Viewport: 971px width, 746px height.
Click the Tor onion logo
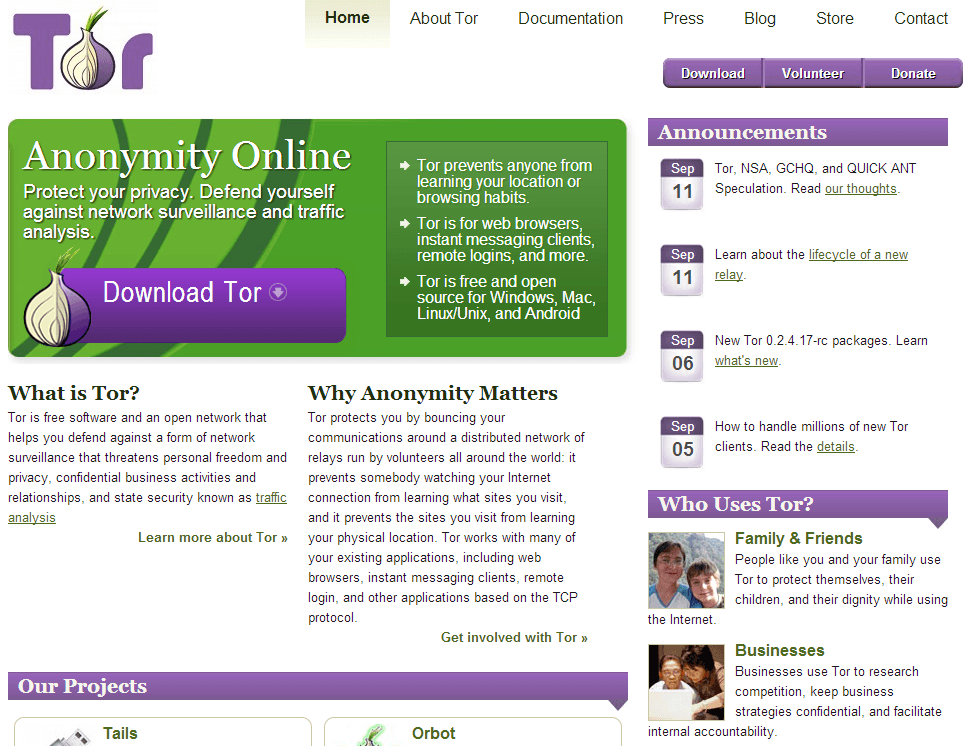coord(83,49)
